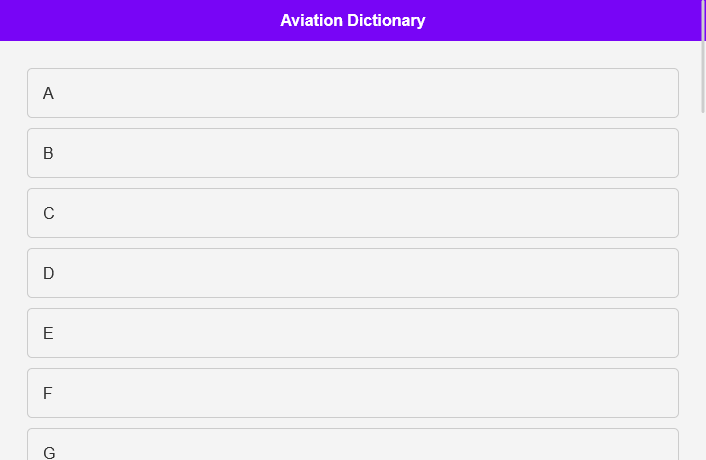706x460 pixels.
Task: Select the letter F text
Action: point(48,393)
